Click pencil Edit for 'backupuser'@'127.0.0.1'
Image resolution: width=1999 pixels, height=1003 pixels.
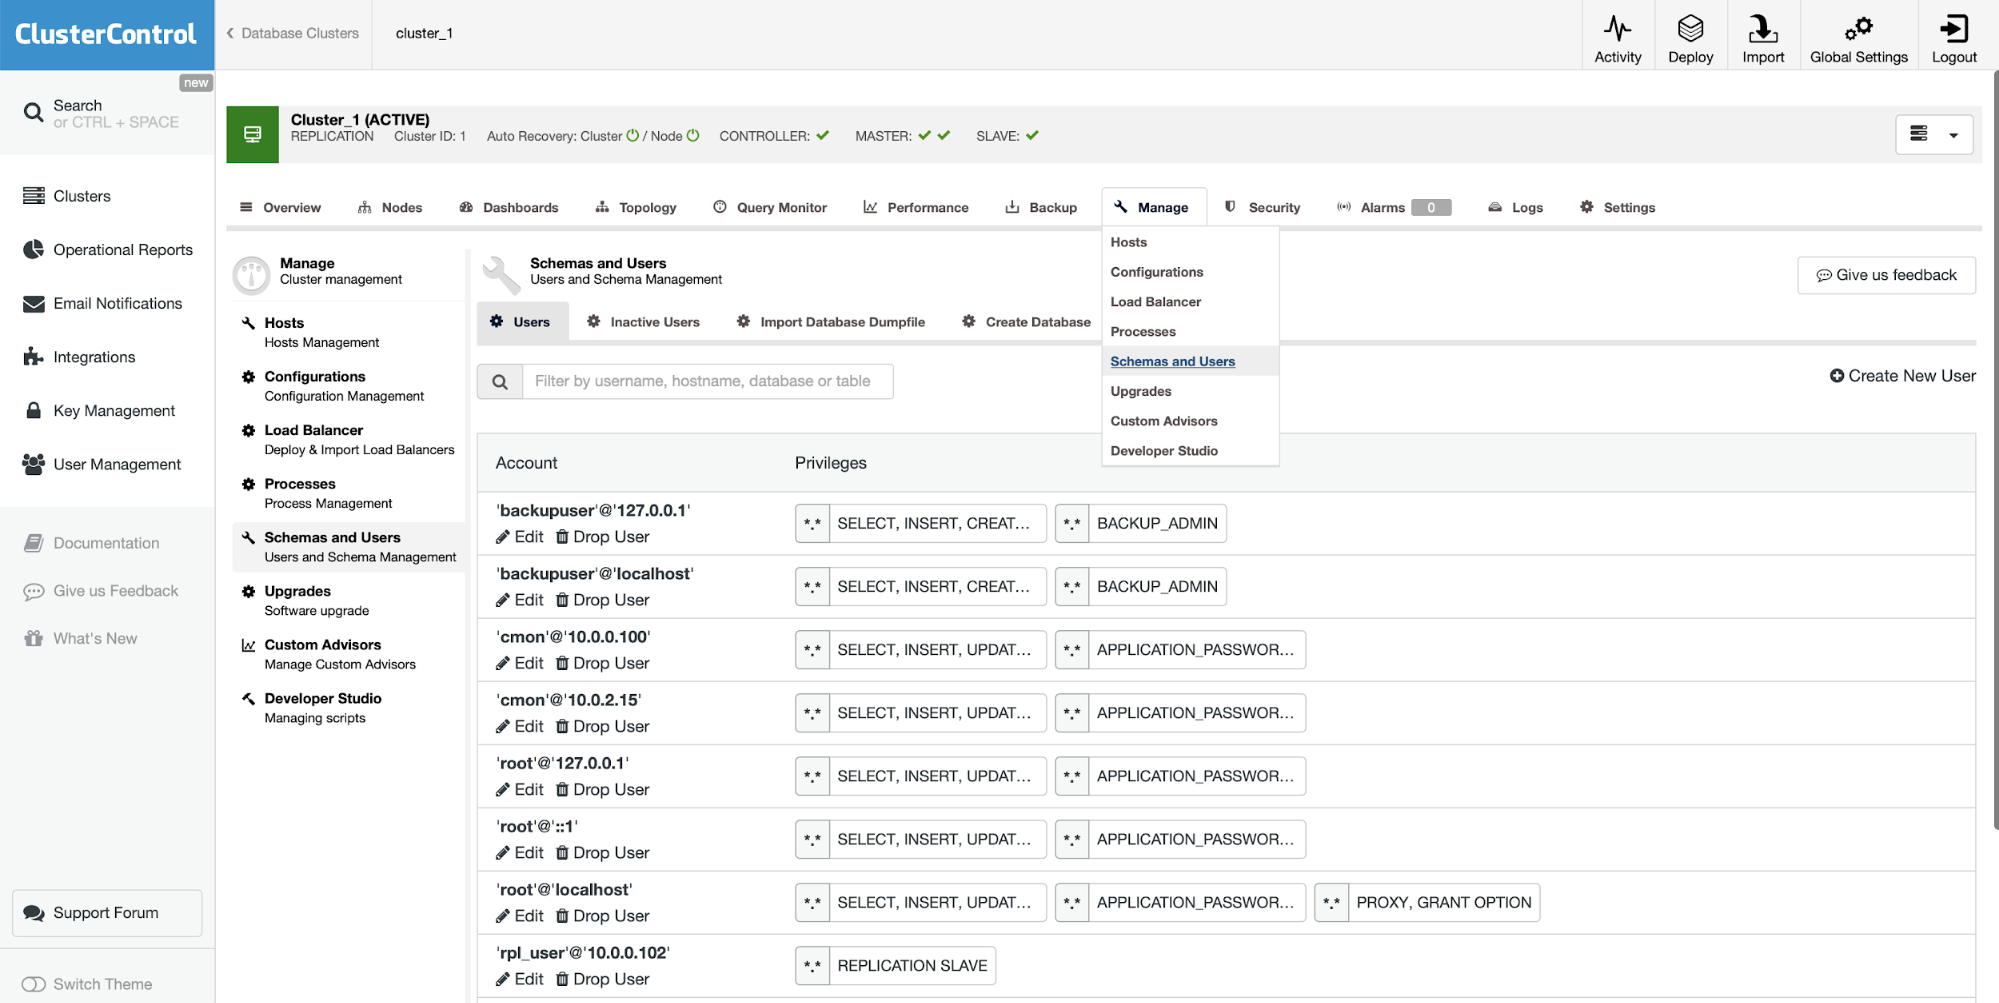click(x=520, y=537)
